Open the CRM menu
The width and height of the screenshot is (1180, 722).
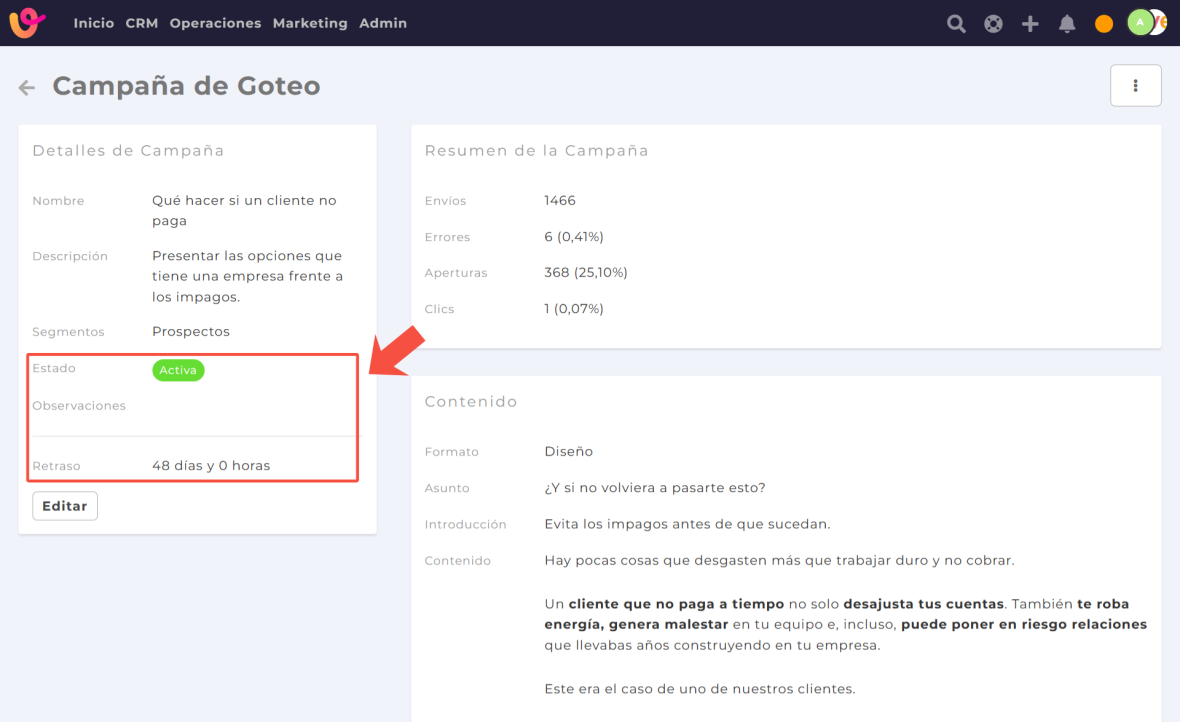142,23
